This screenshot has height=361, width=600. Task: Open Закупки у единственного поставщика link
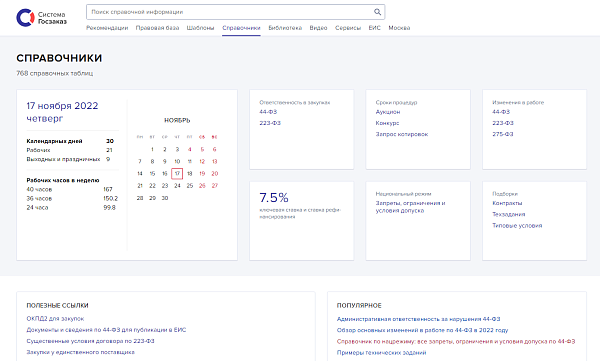(80, 352)
